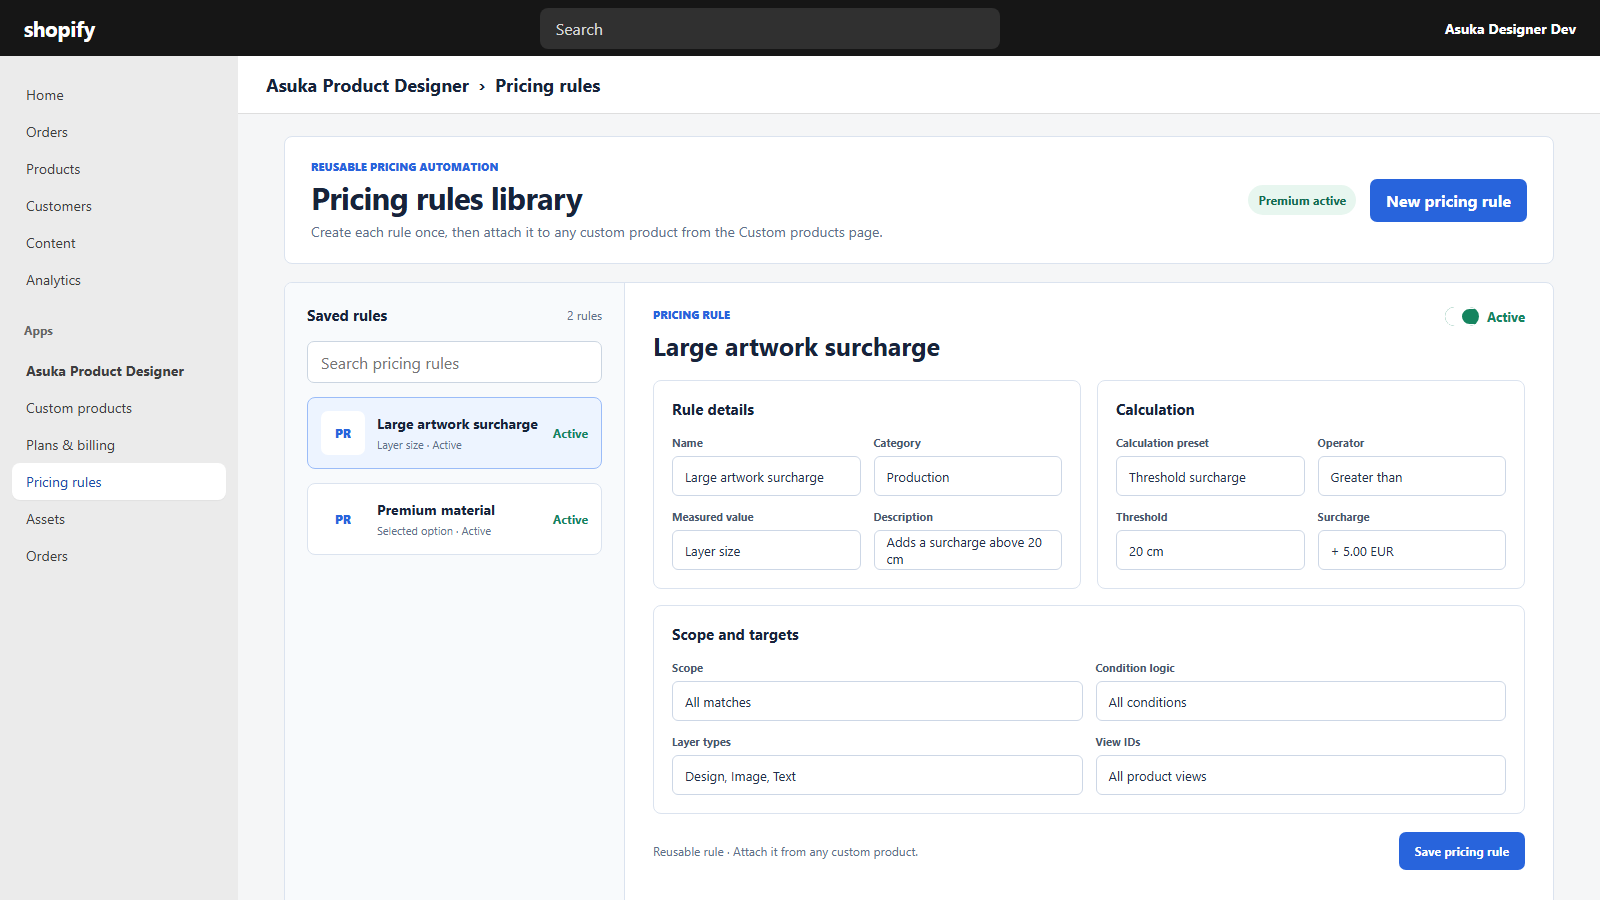Click the Pricing rules breadcrumb text
This screenshot has height=900, width=1600.
point(548,86)
